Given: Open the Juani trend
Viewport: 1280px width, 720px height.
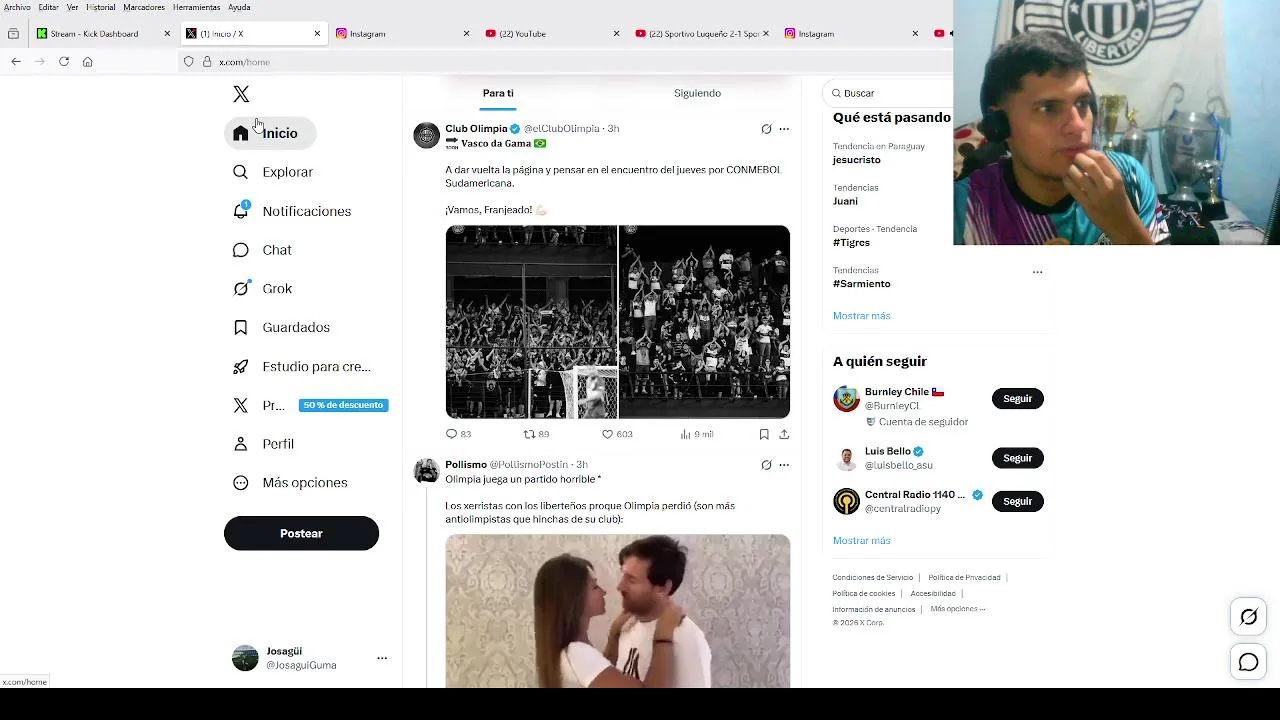Looking at the screenshot, I should point(845,201).
